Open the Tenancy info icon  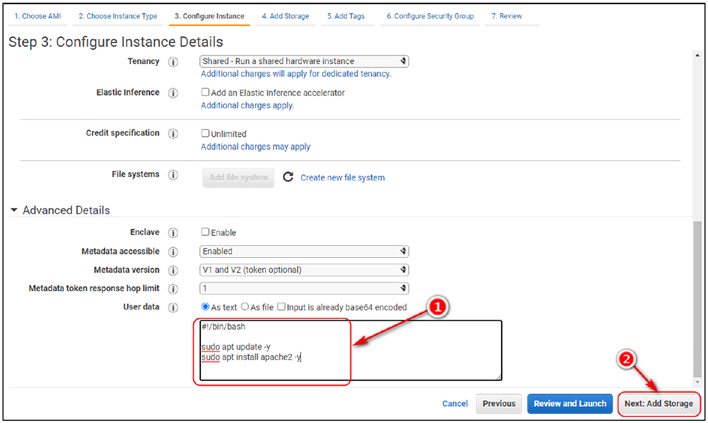(173, 62)
